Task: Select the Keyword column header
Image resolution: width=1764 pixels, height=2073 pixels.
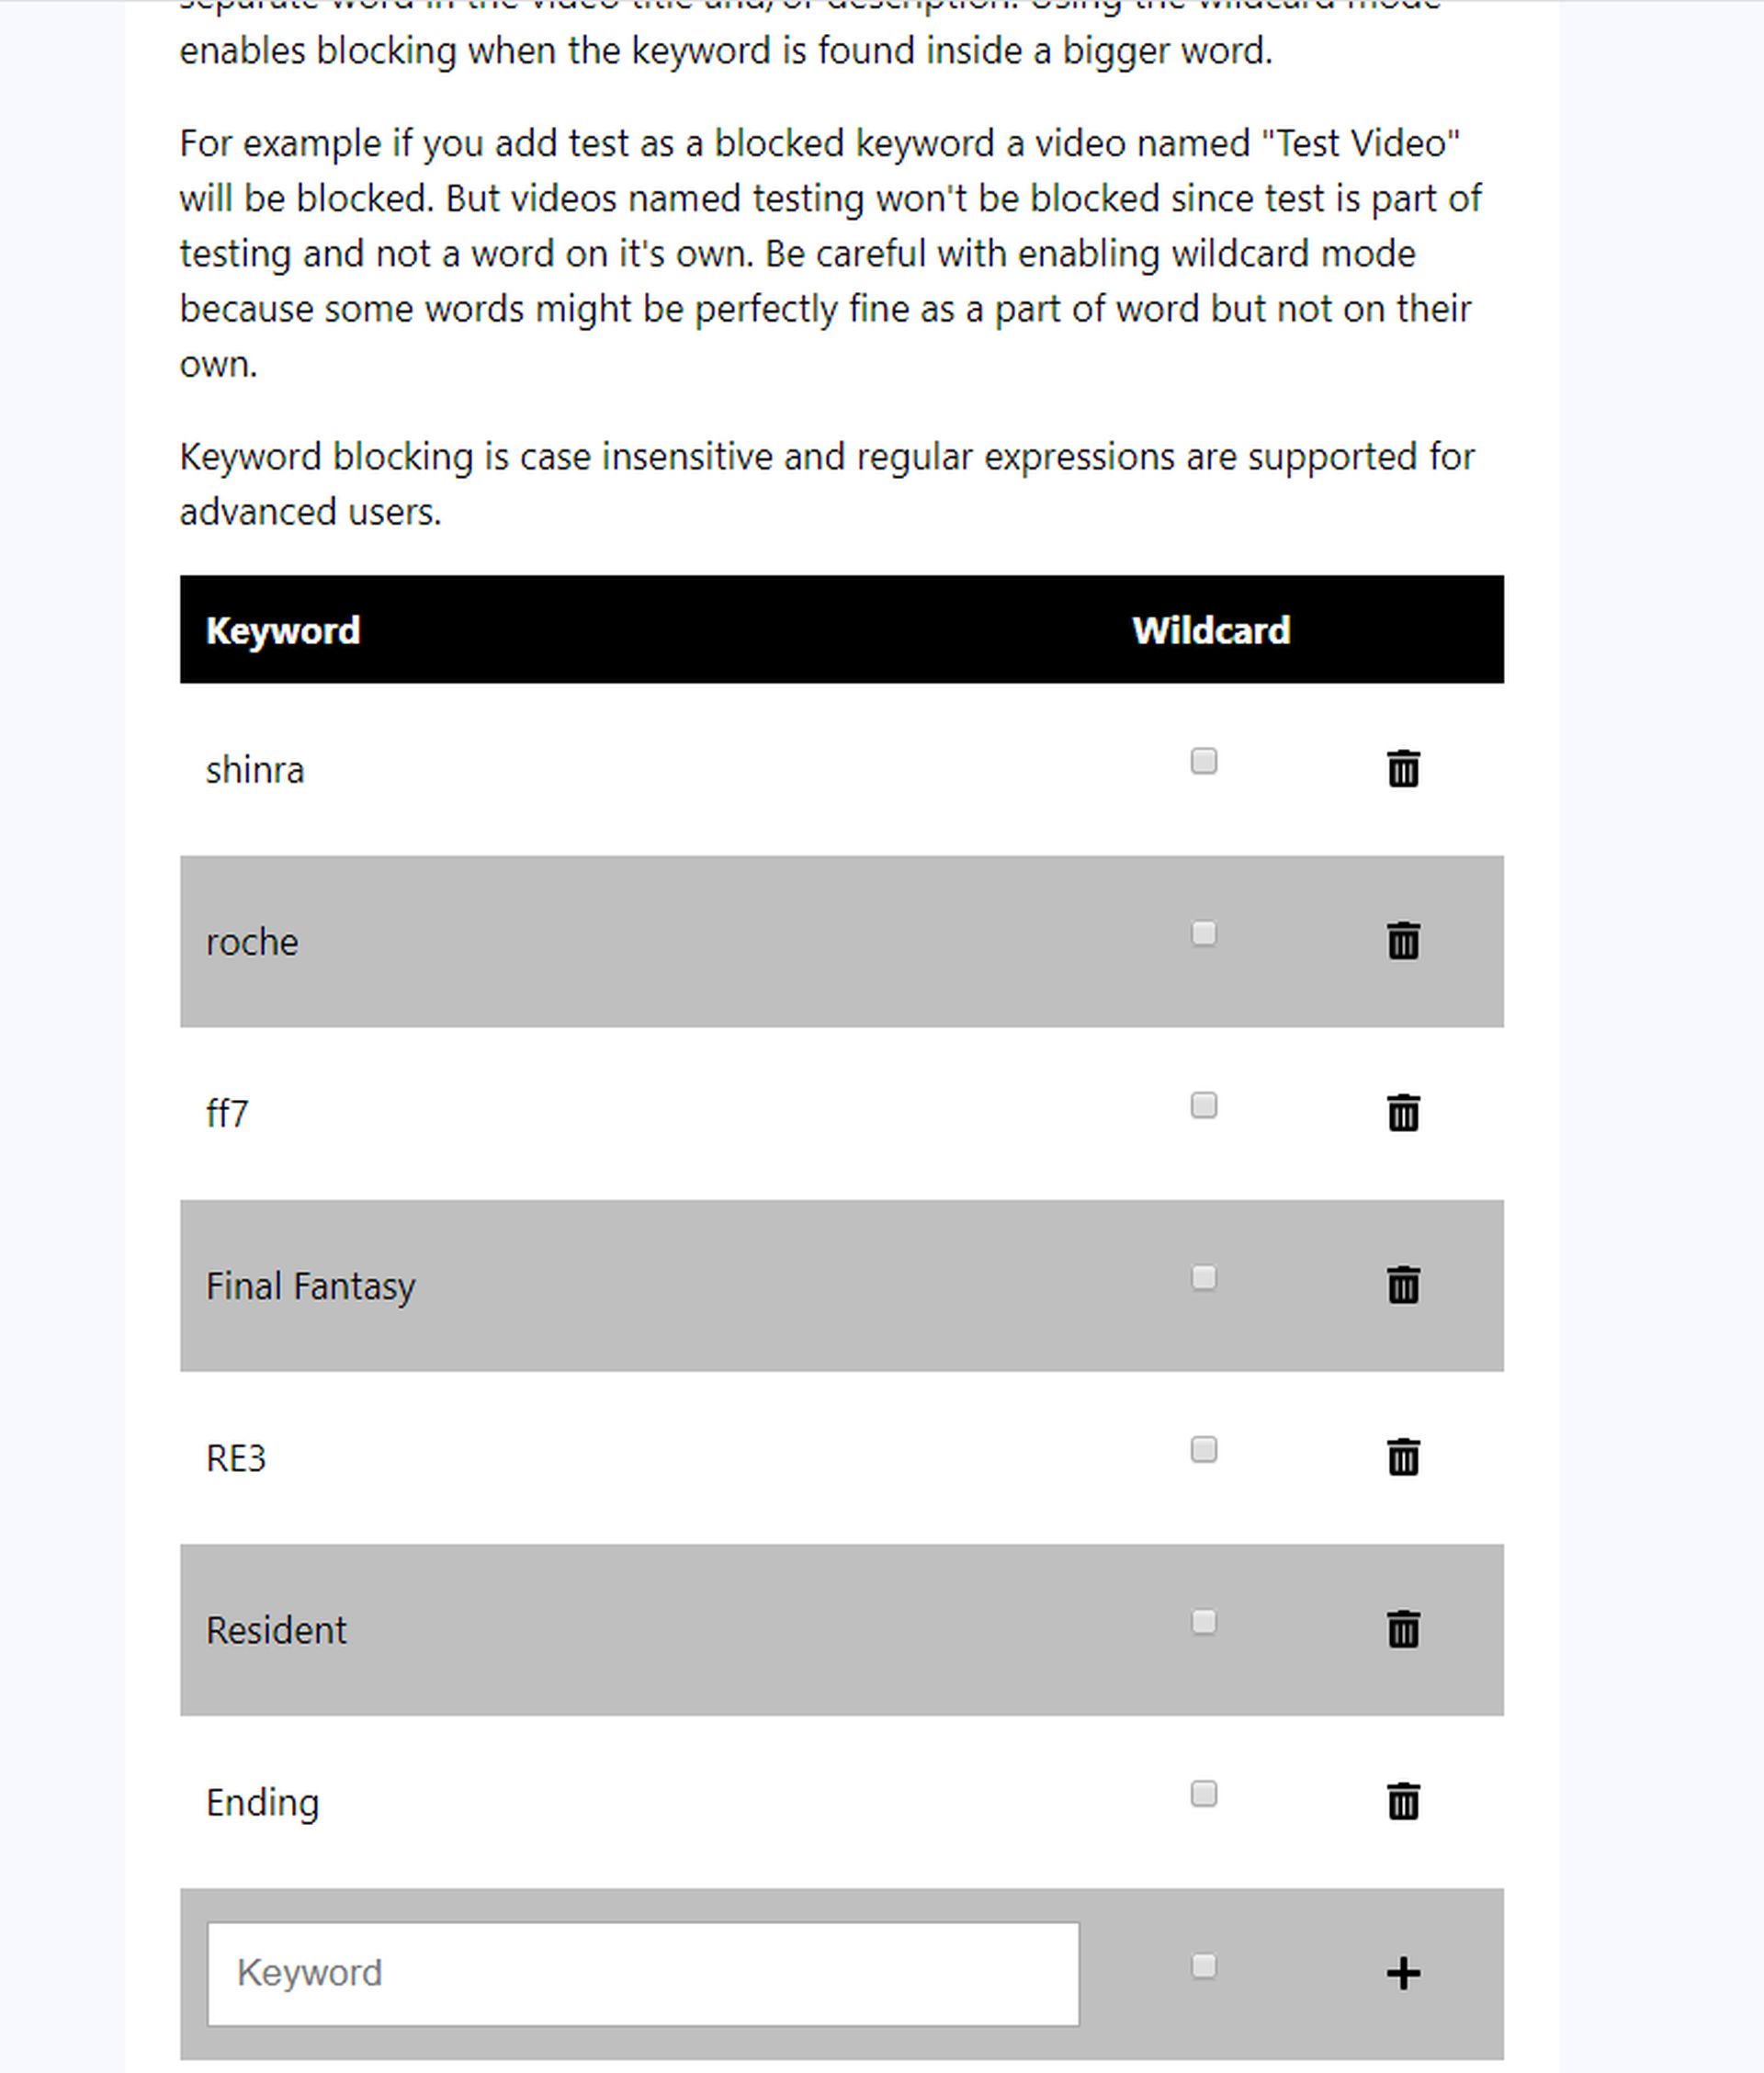Action: click(x=283, y=630)
